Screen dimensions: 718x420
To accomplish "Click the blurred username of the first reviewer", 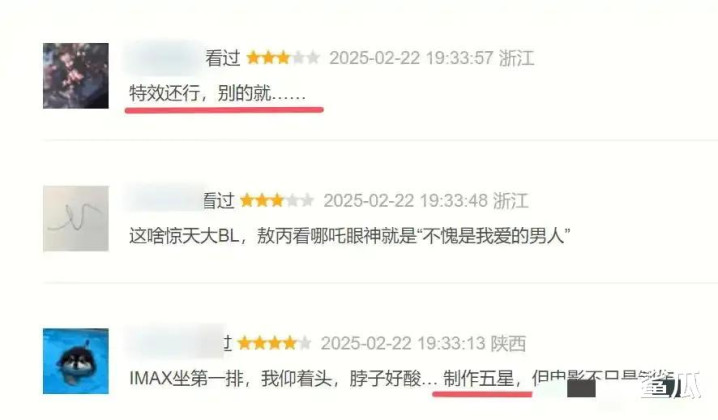I will pyautogui.click(x=163, y=58).
